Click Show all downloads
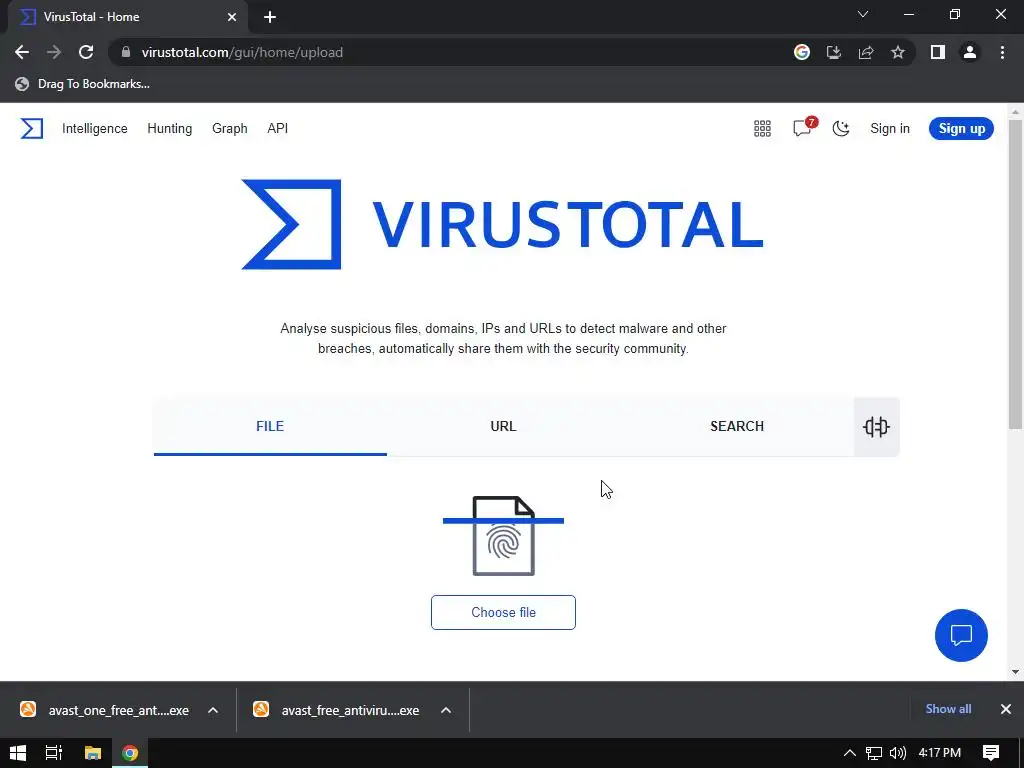This screenshot has width=1024, height=768. pos(948,709)
